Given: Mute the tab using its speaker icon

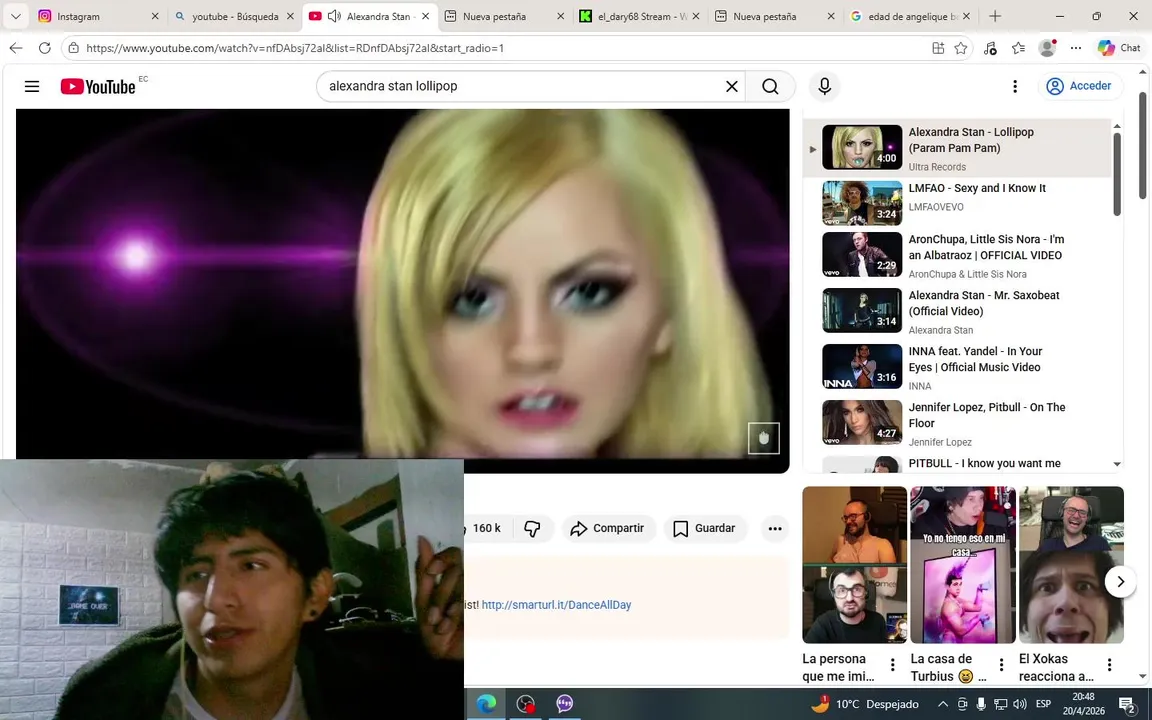Looking at the screenshot, I should (x=334, y=16).
